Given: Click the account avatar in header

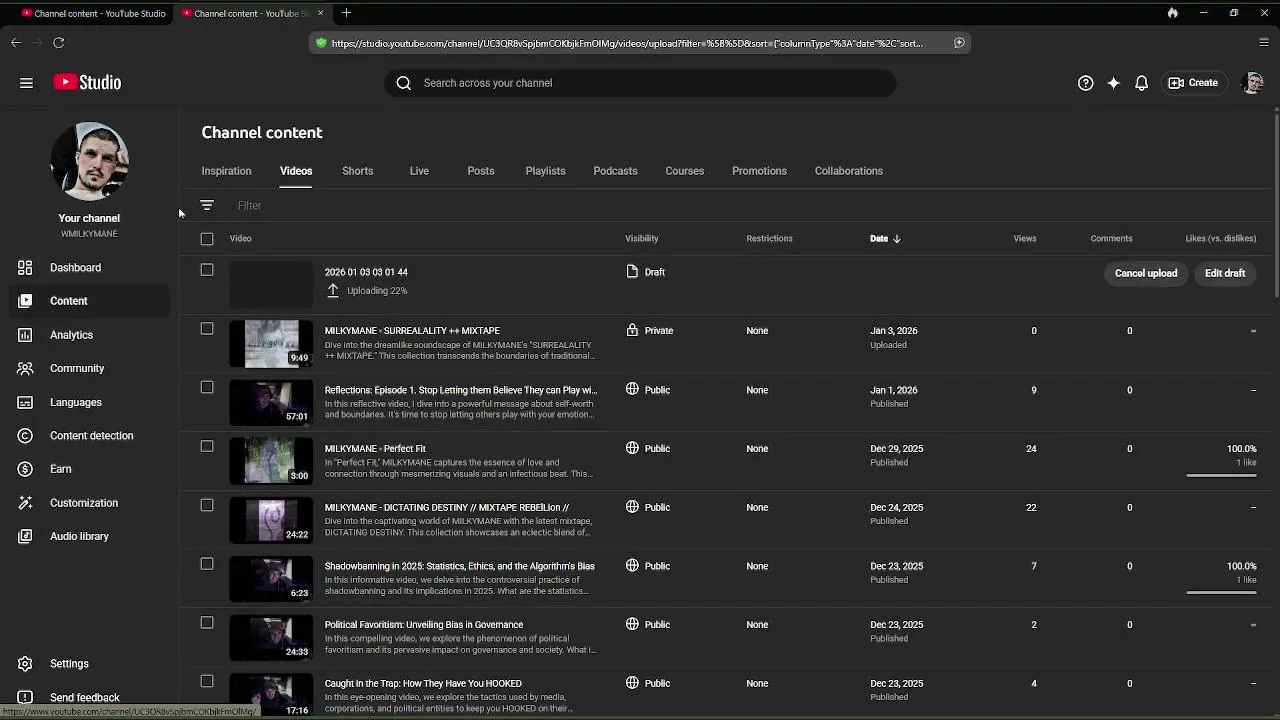Looking at the screenshot, I should tap(1252, 83).
